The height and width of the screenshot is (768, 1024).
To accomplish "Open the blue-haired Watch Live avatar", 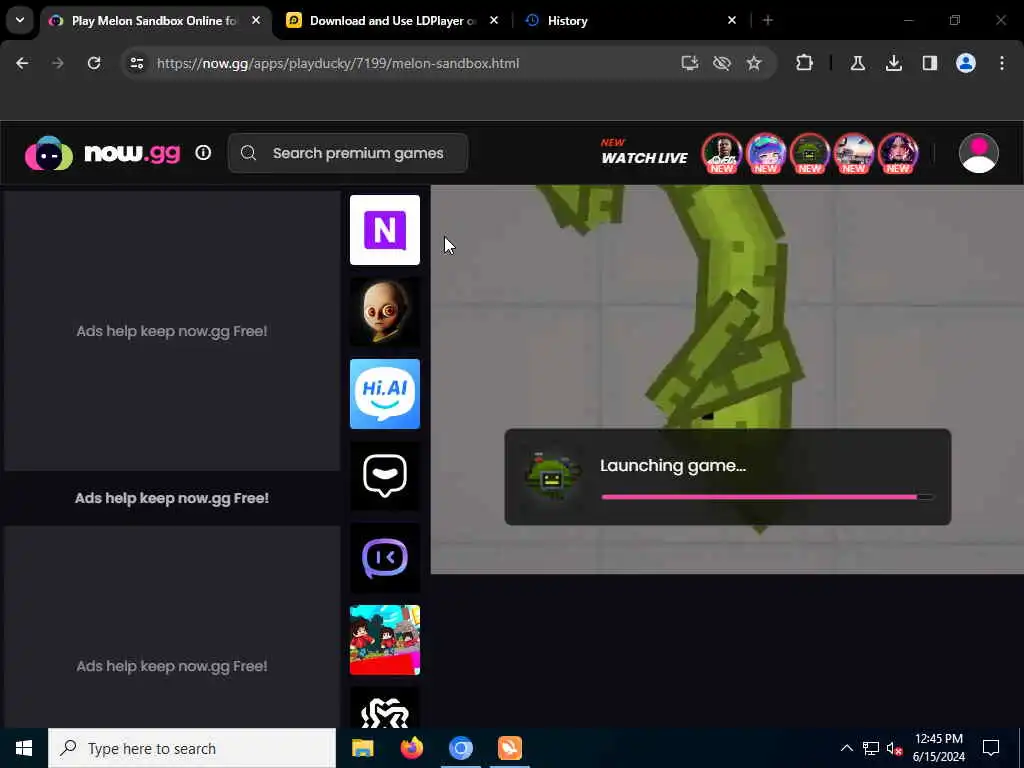I will 765,153.
